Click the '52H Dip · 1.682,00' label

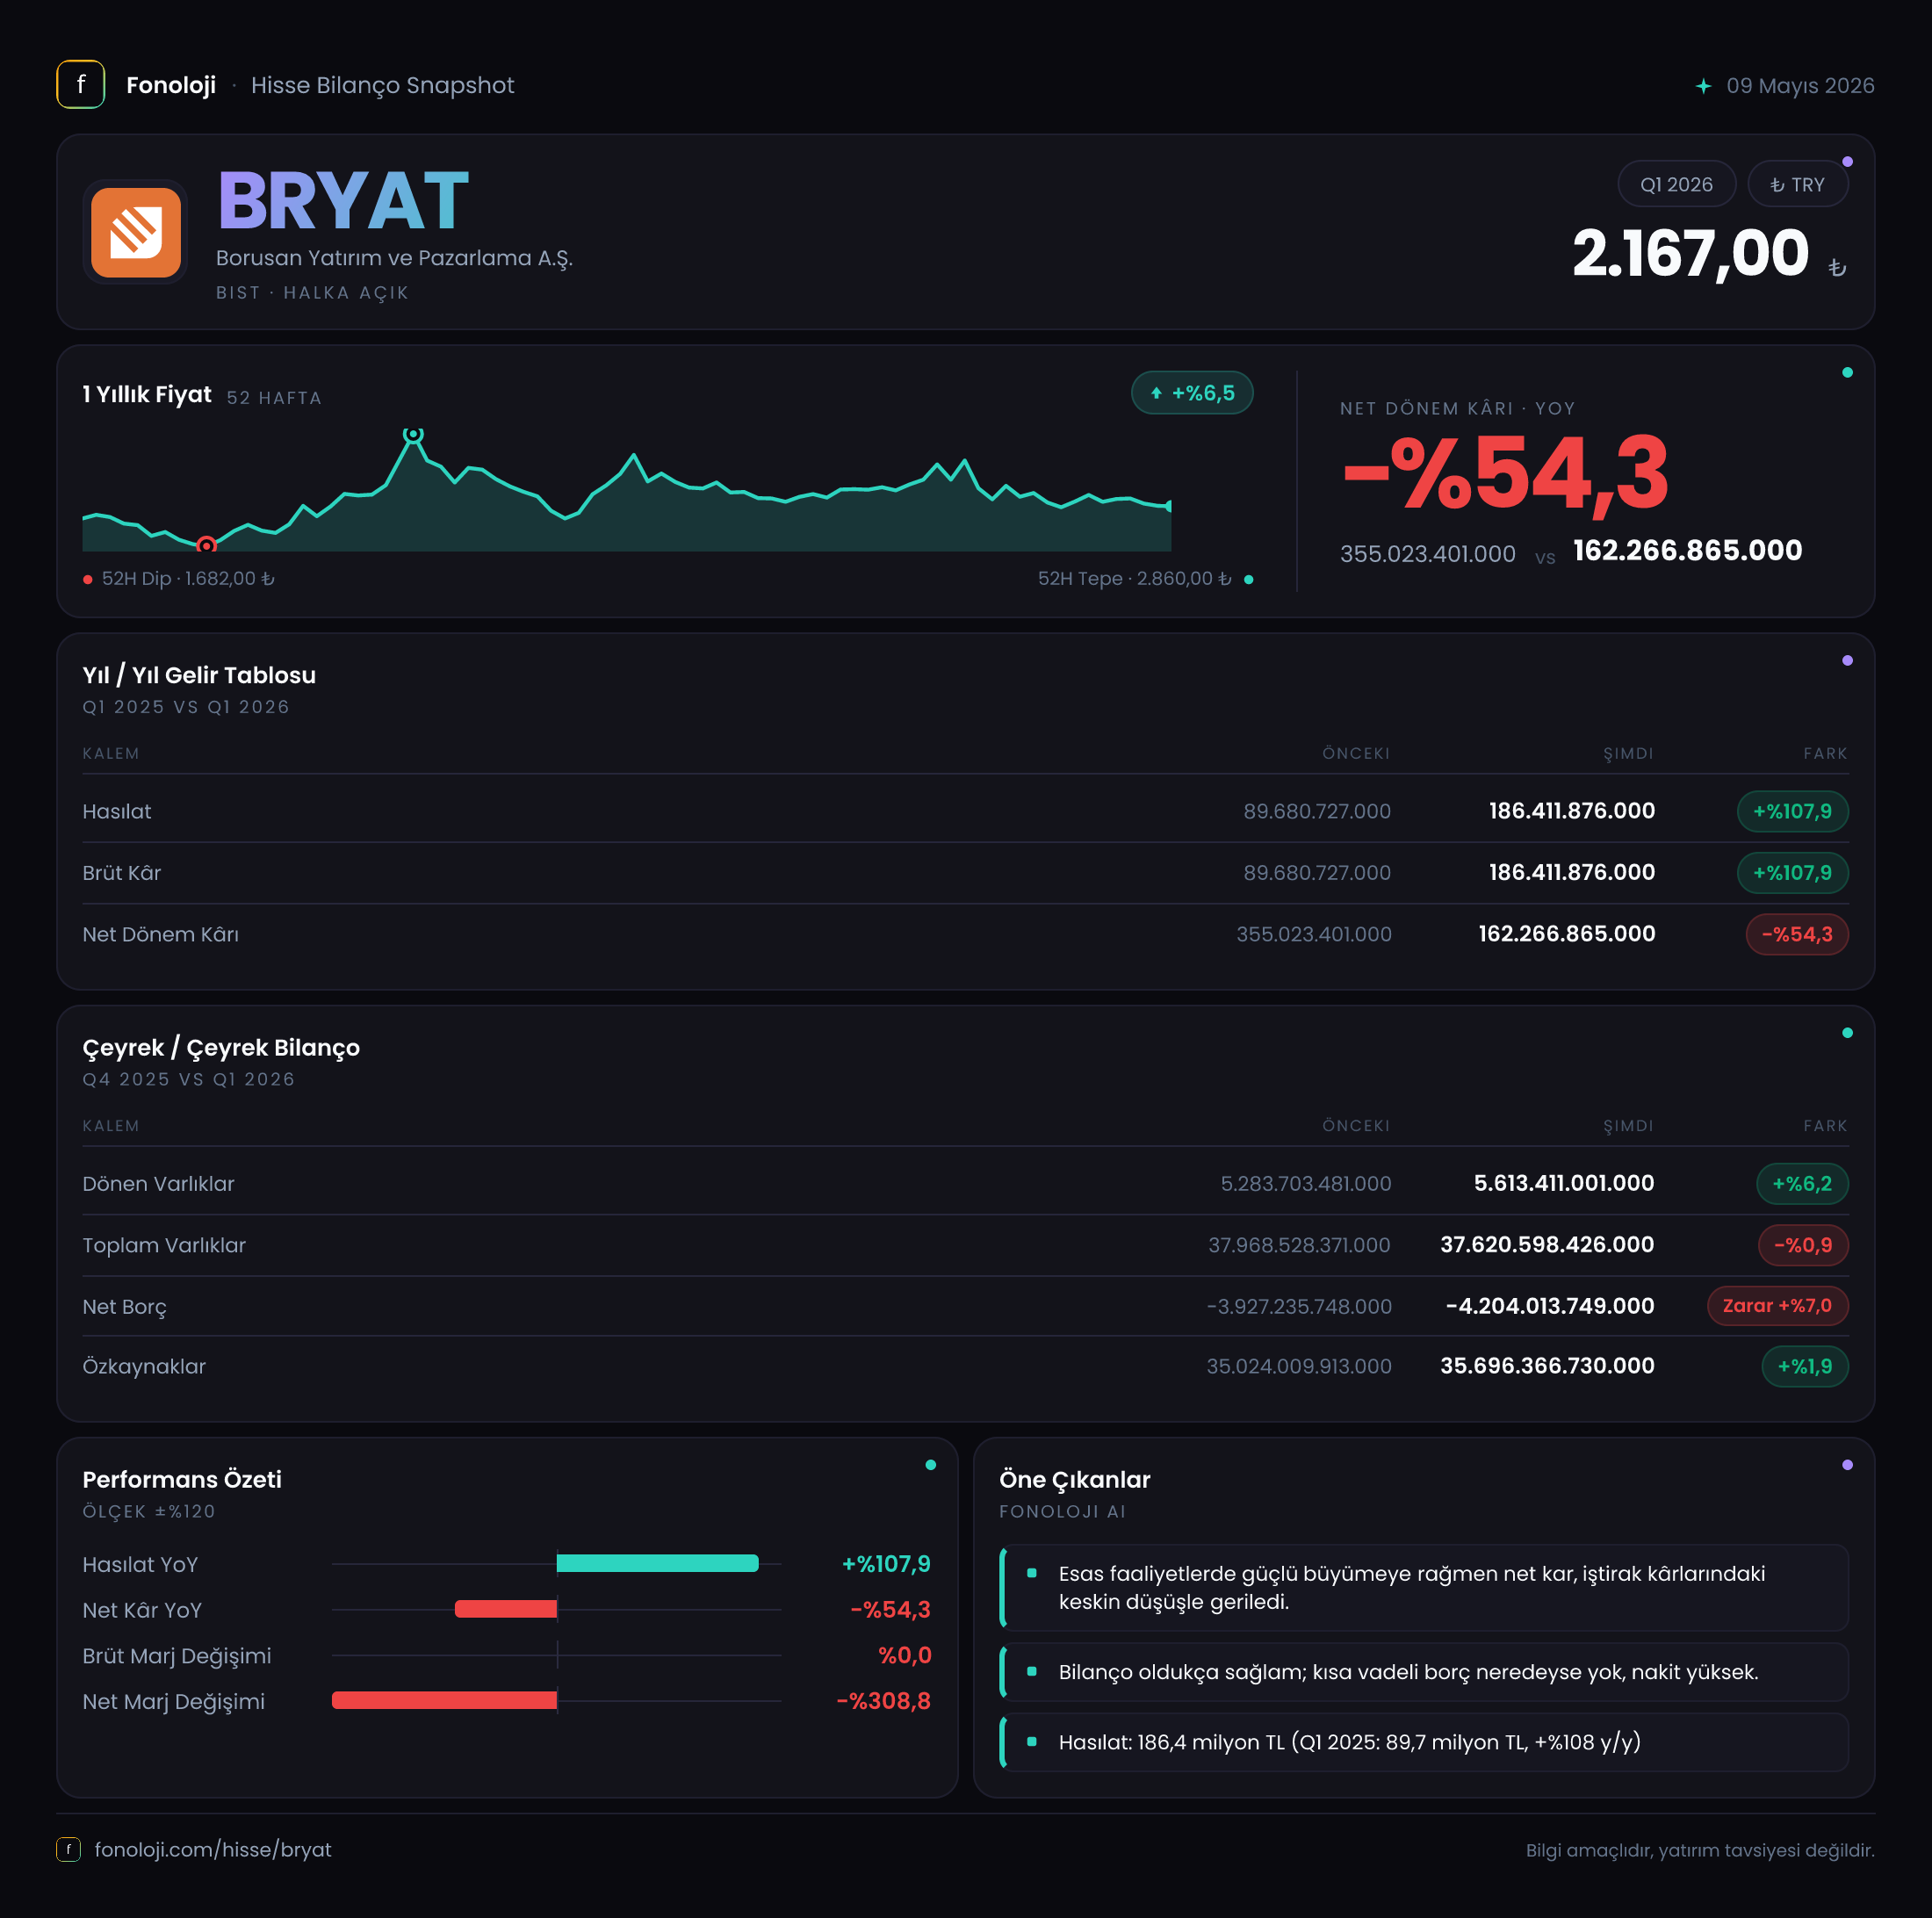[x=188, y=578]
